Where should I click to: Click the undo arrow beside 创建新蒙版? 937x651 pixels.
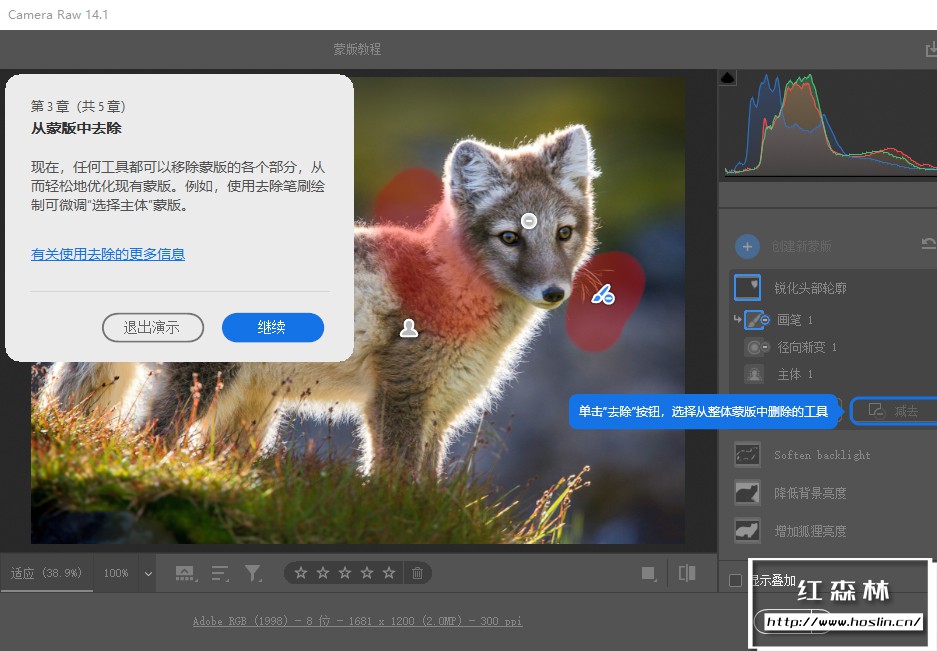(929, 243)
